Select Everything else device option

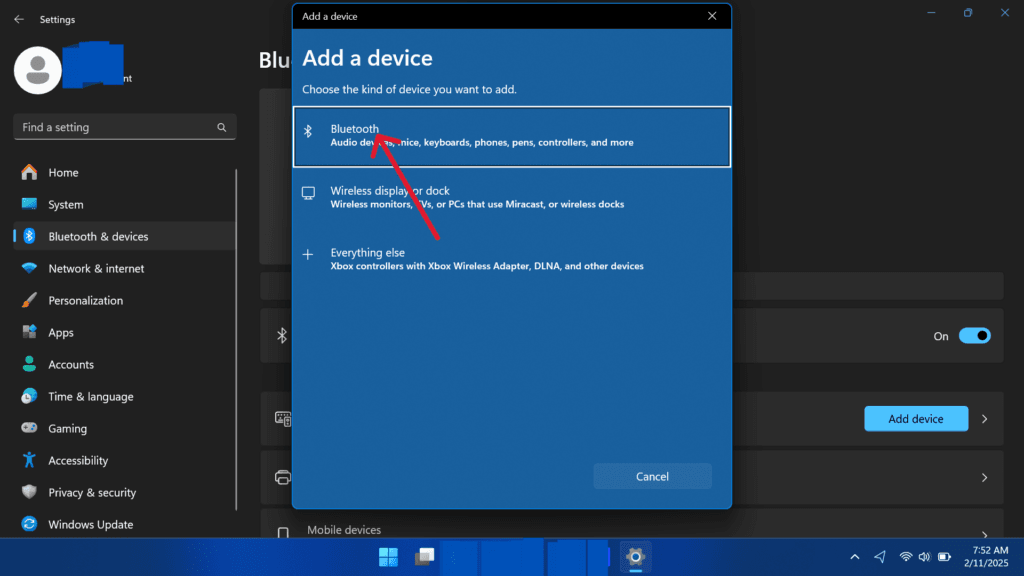[511, 259]
